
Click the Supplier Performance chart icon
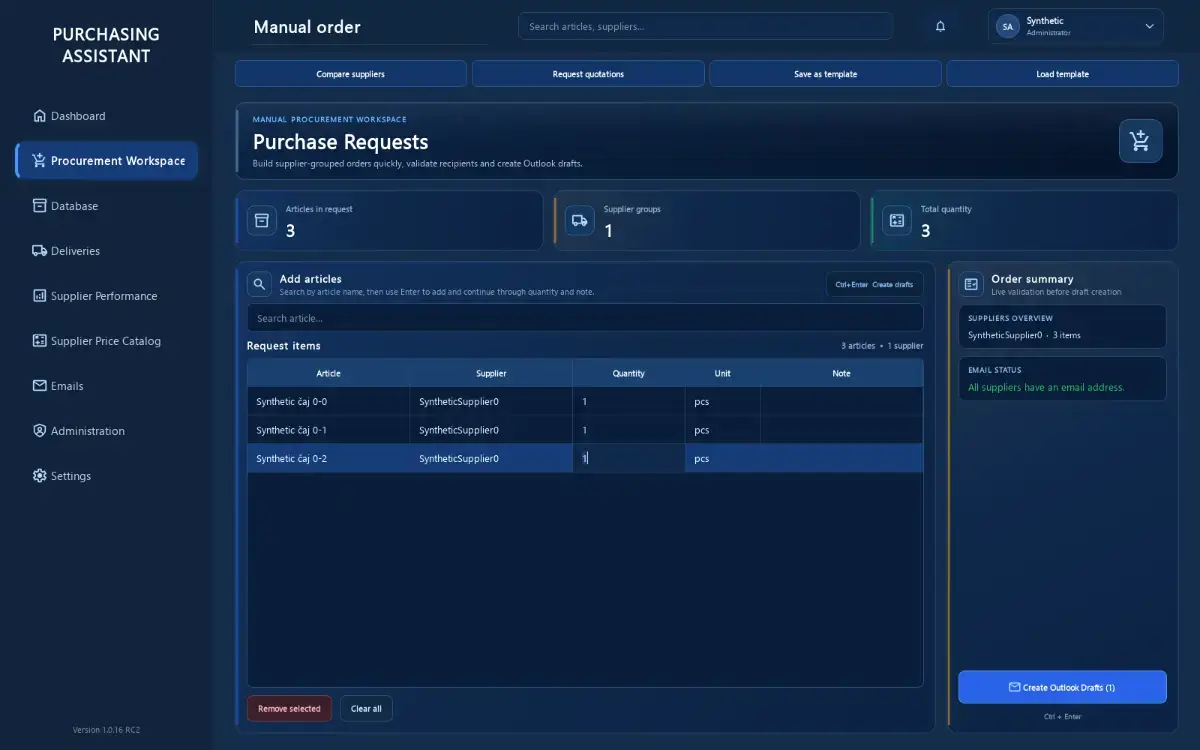point(39,296)
